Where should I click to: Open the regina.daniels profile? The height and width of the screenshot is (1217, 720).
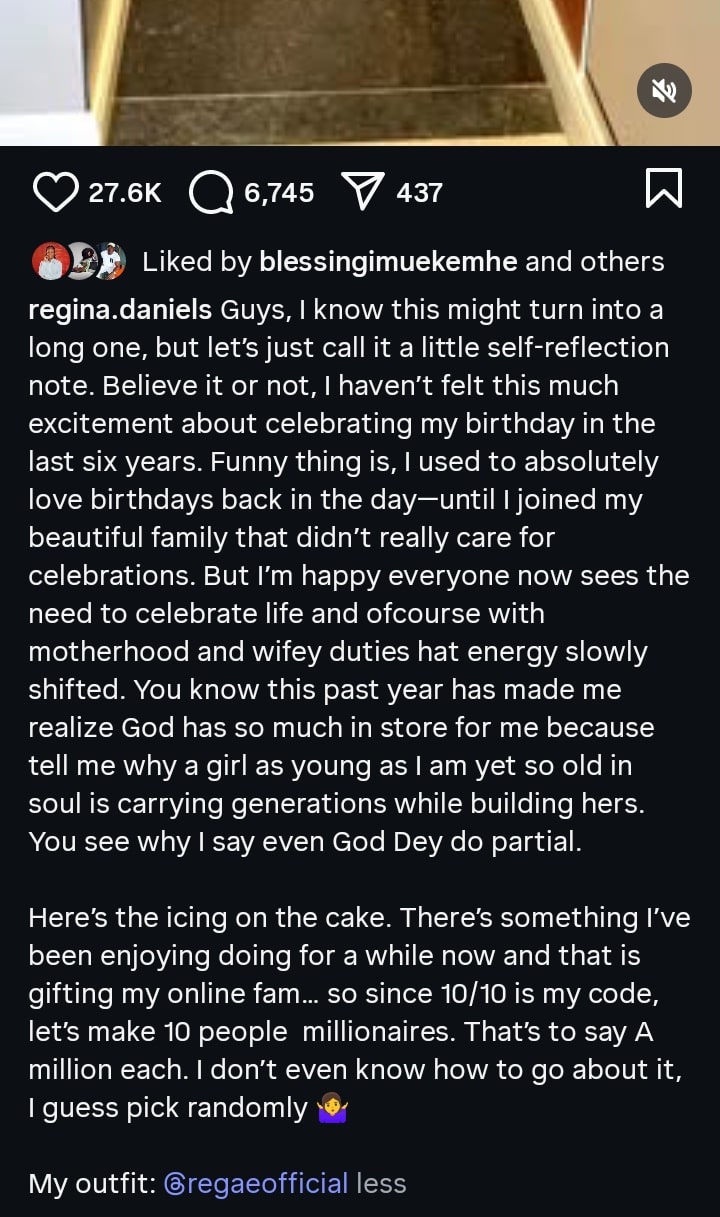tap(120, 310)
